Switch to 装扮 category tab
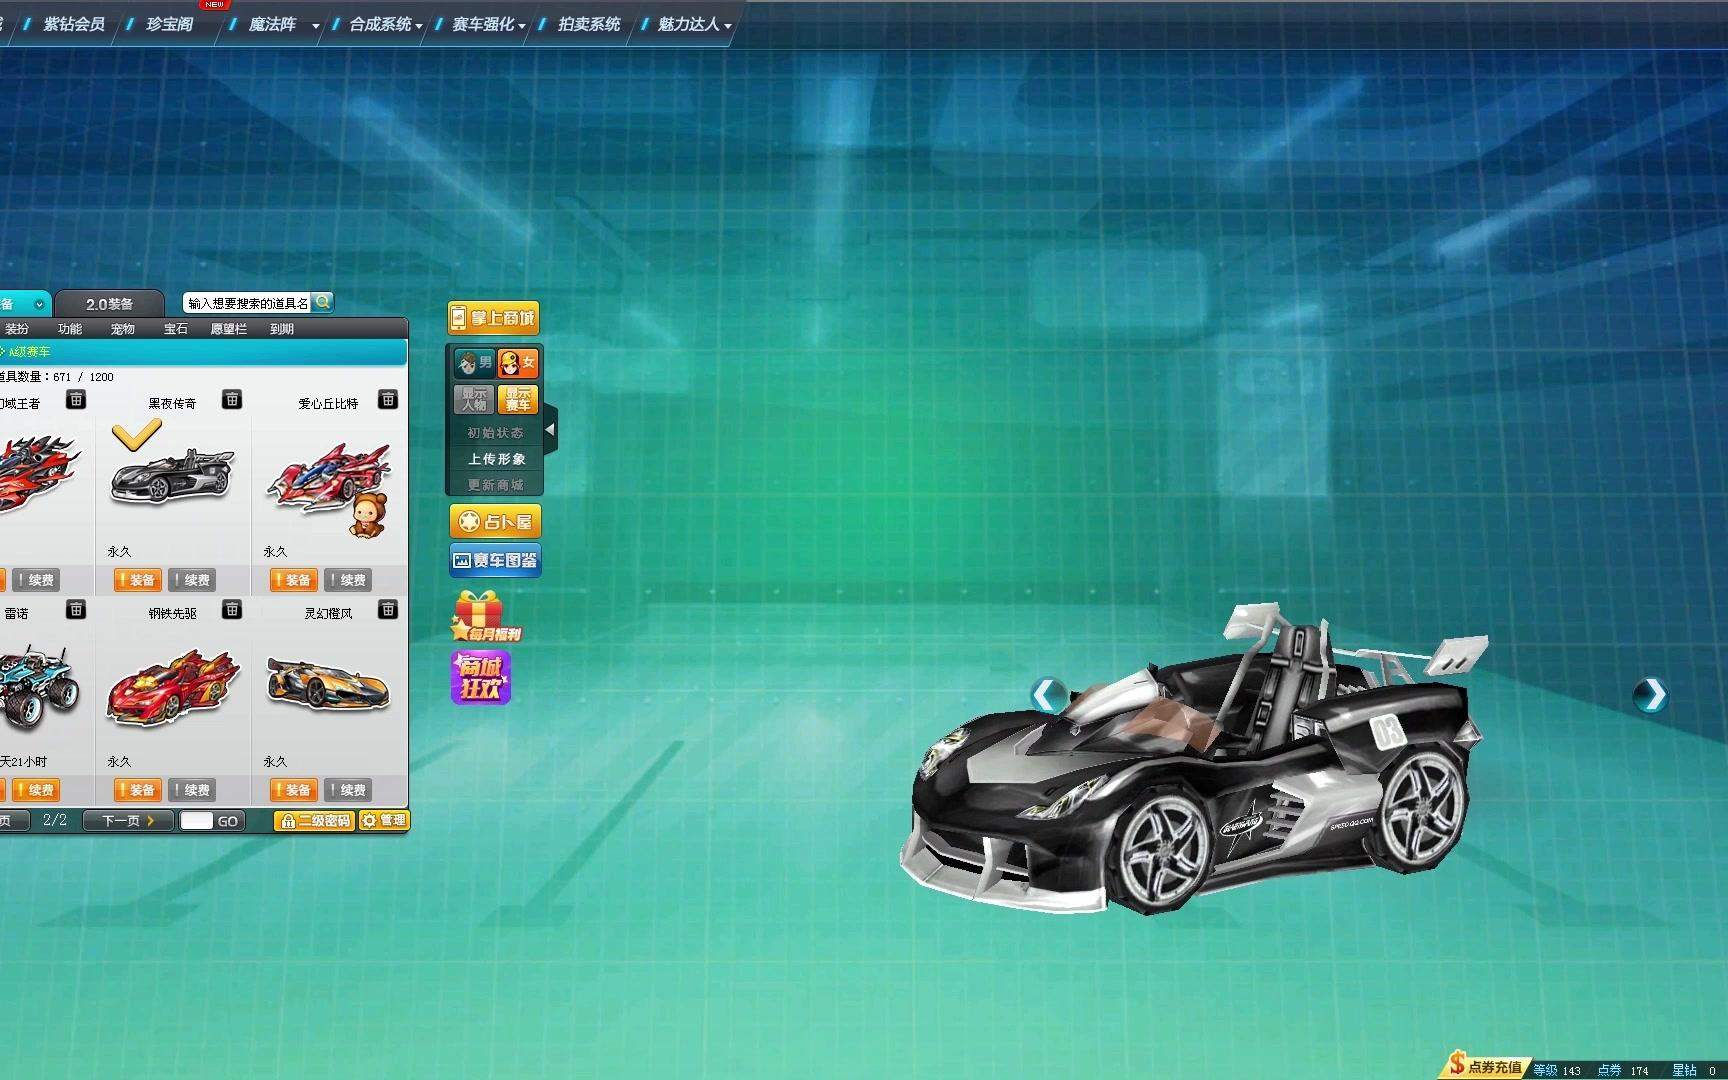1728x1080 pixels. tap(17, 329)
